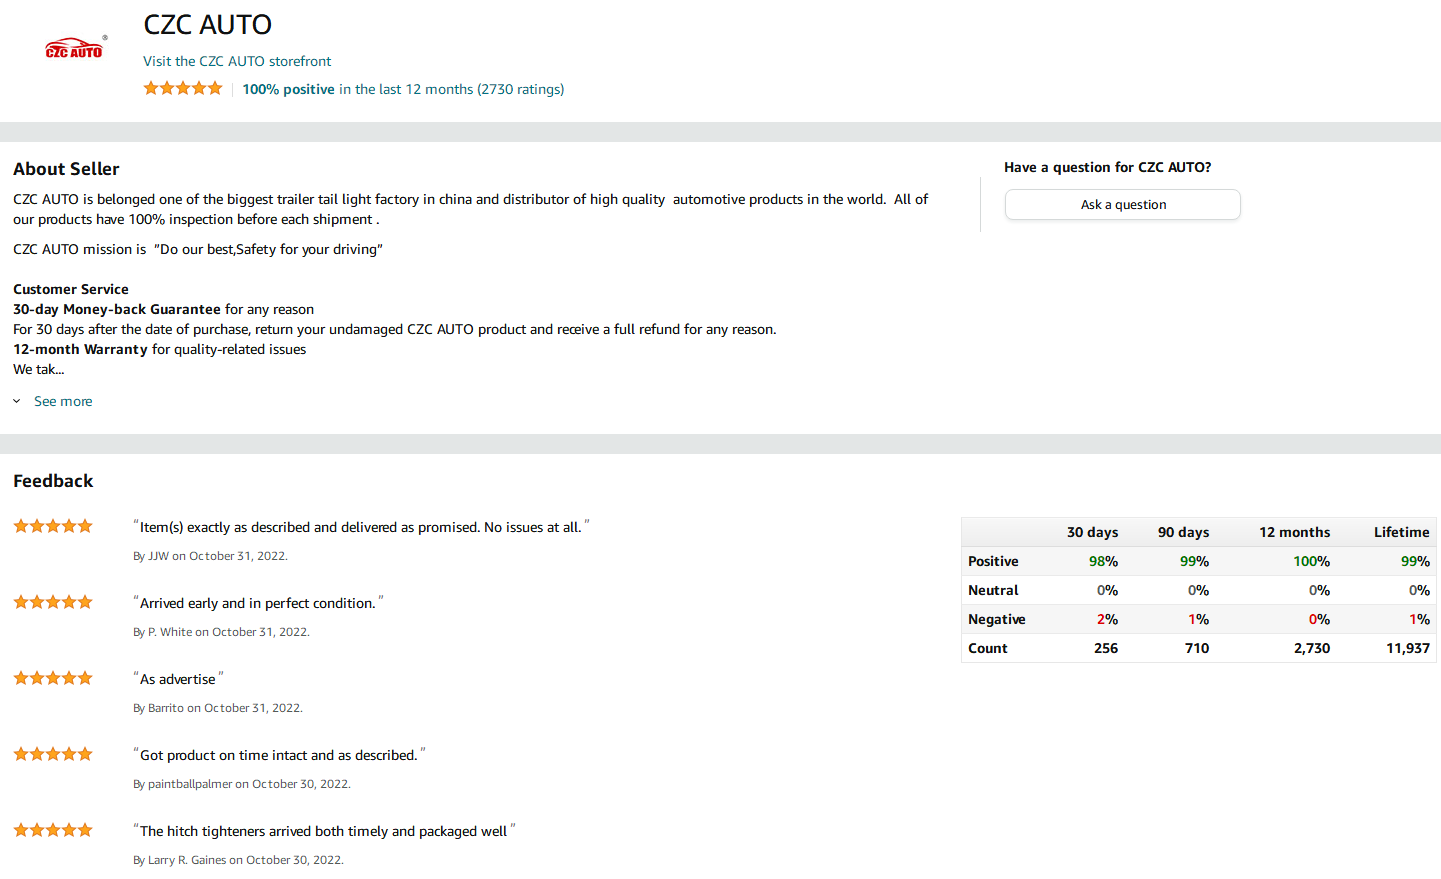The width and height of the screenshot is (1441, 879).
Task: Click the 11,937 lifetime count value
Action: coord(1408,648)
